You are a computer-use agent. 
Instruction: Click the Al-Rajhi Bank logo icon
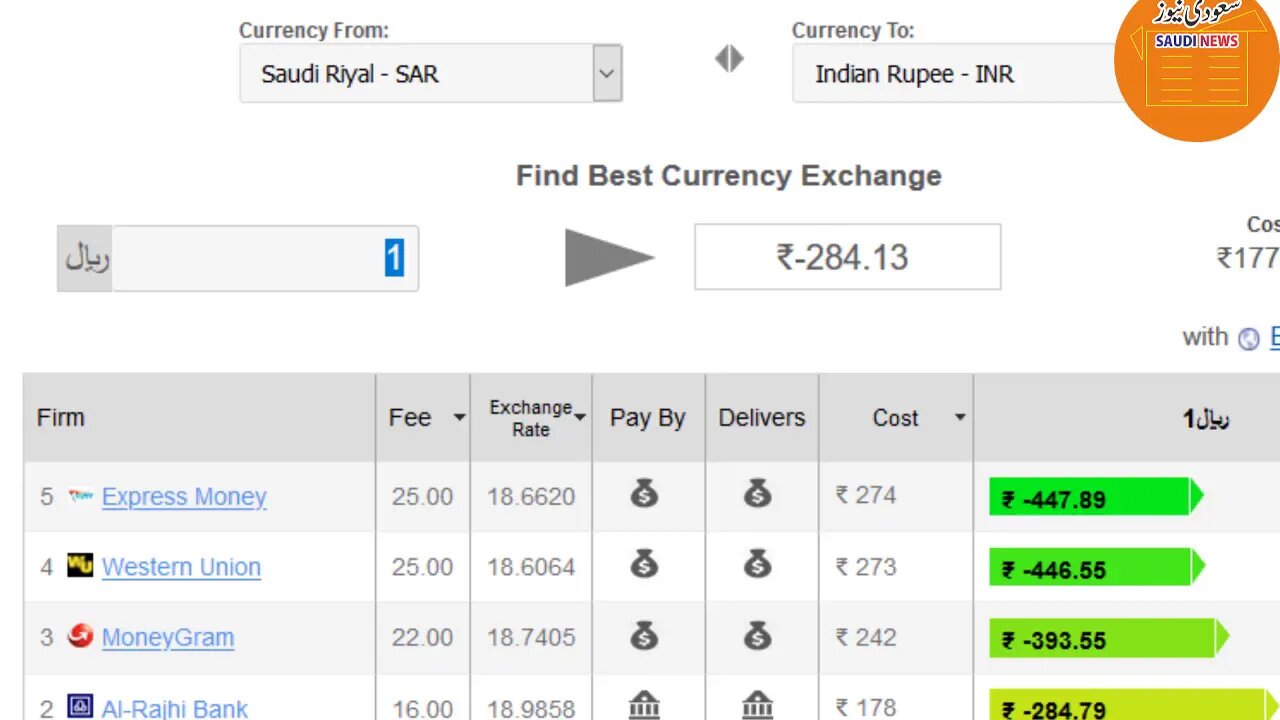[80, 706]
